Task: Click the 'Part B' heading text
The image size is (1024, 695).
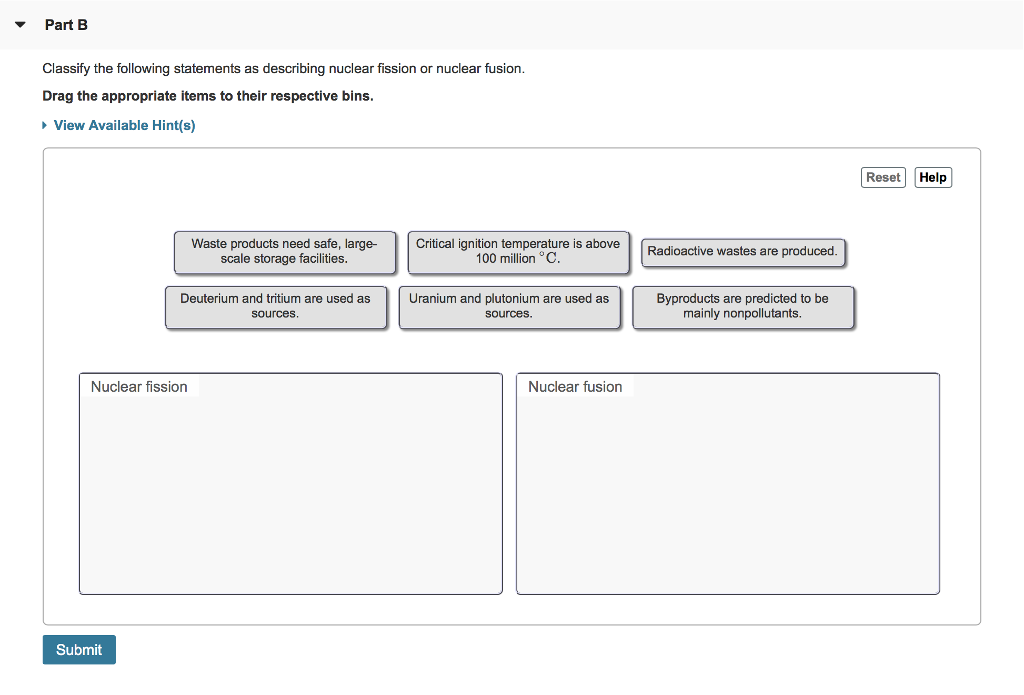Action: point(66,25)
